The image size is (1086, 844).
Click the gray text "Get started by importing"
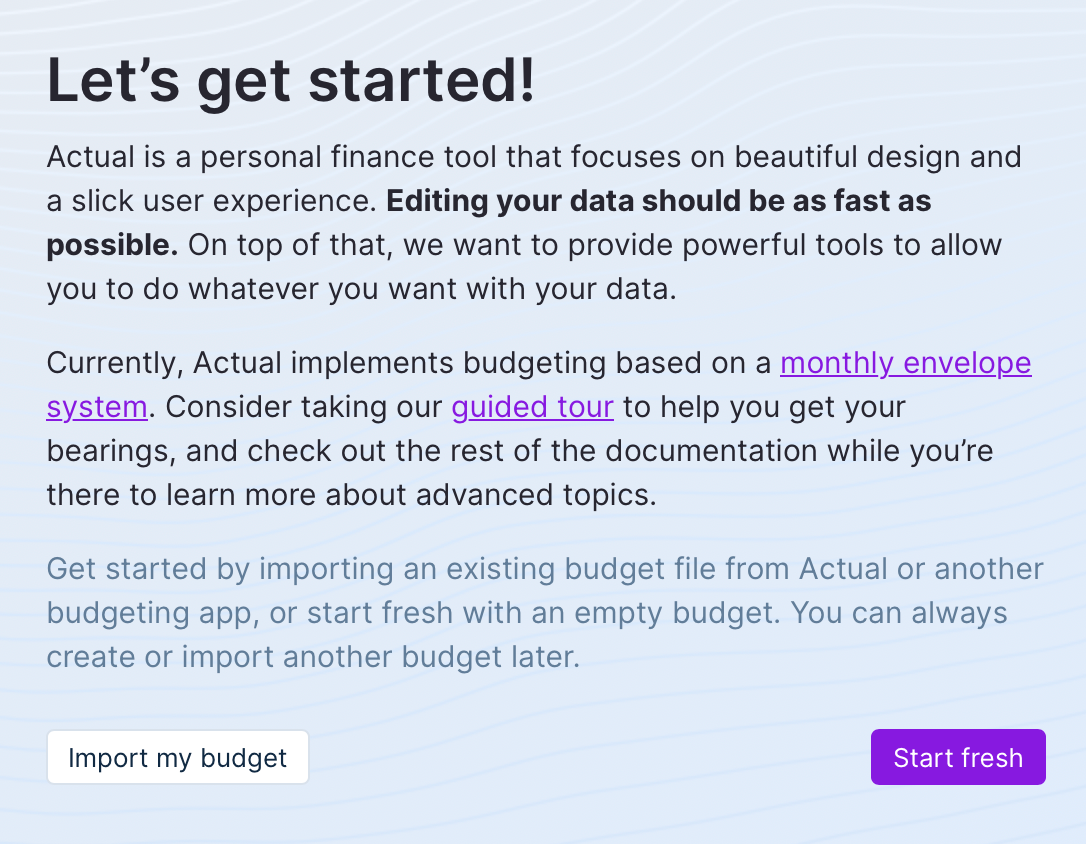click(x=220, y=569)
